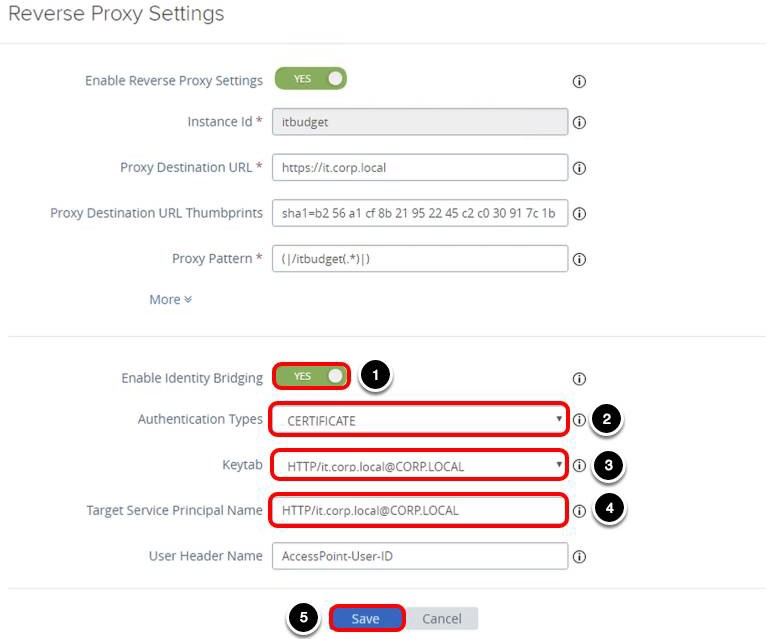Open info icon for URL Thumbprints field
This screenshot has height=639, width=768.
(578, 213)
